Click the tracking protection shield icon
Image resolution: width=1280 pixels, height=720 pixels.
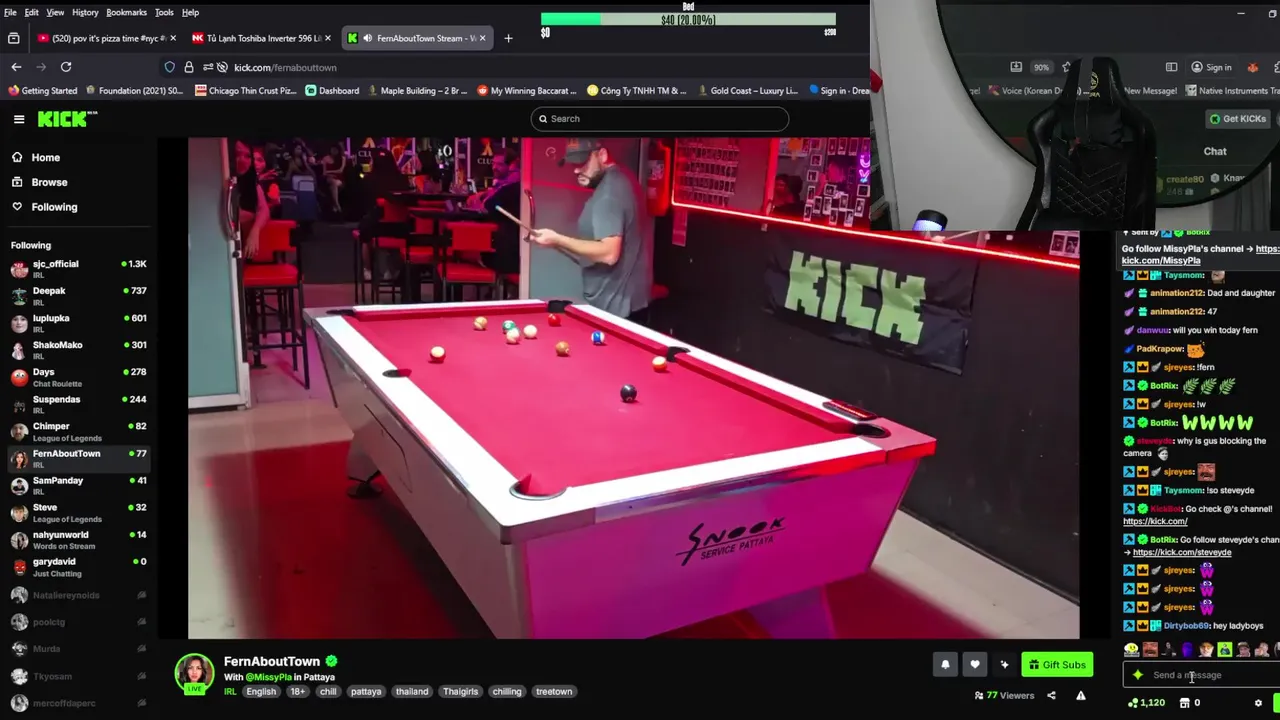(169, 67)
